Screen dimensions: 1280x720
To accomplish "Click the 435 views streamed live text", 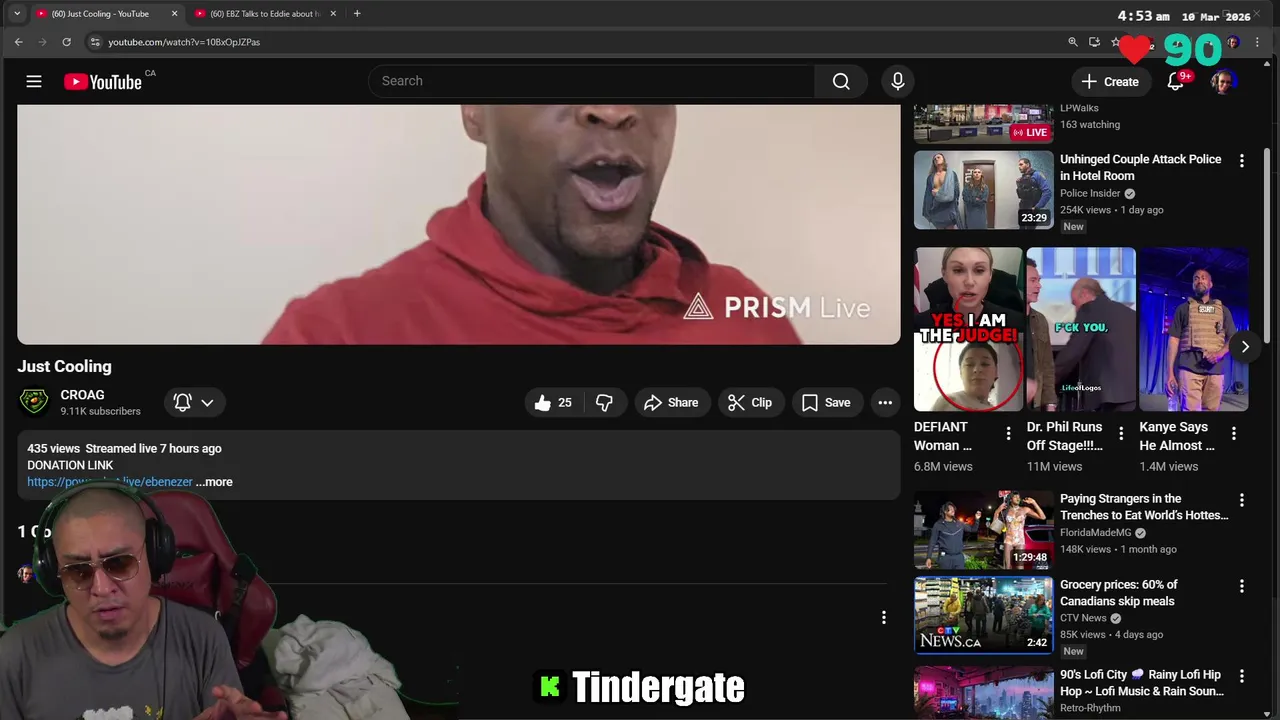I will click(124, 449).
